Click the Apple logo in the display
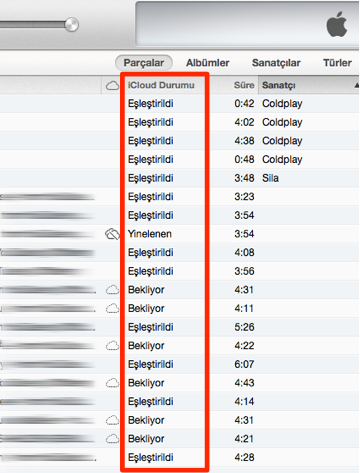Image resolution: width=360 pixels, height=473 pixels. pyautogui.click(x=337, y=24)
